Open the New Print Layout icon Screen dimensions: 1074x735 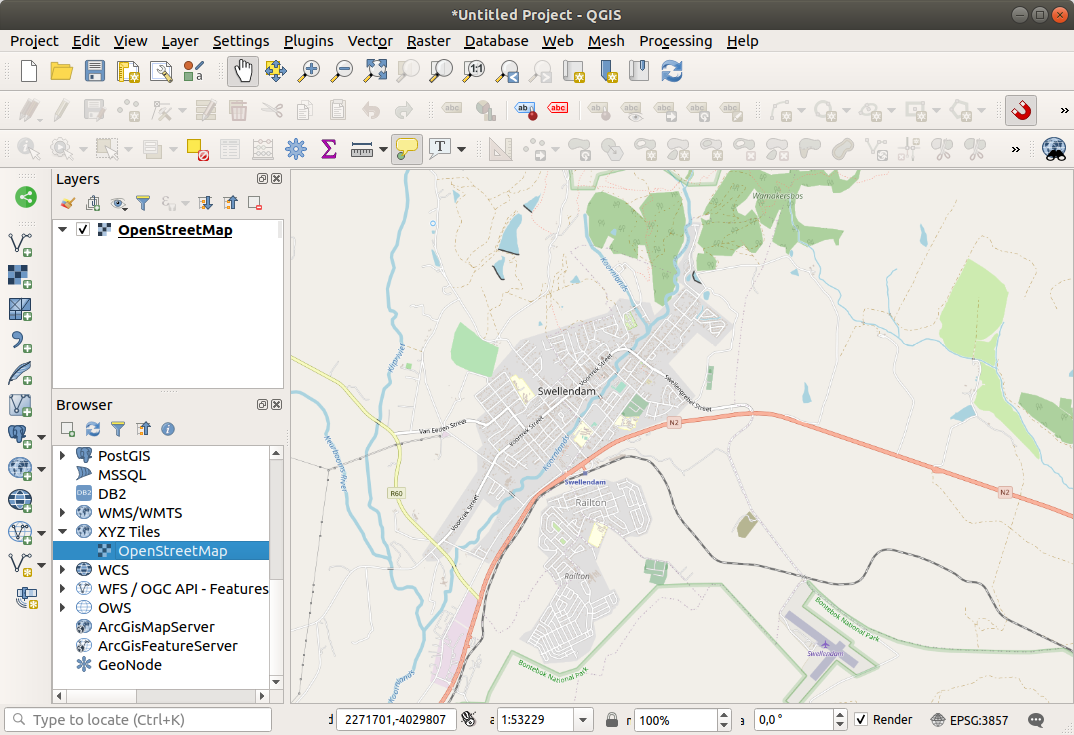tap(128, 71)
